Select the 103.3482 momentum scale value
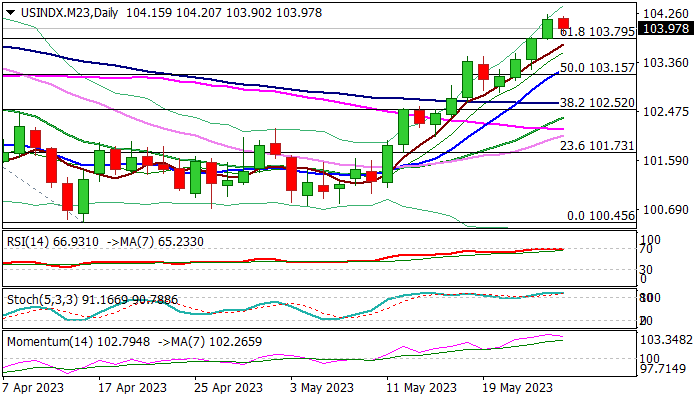 [667, 341]
